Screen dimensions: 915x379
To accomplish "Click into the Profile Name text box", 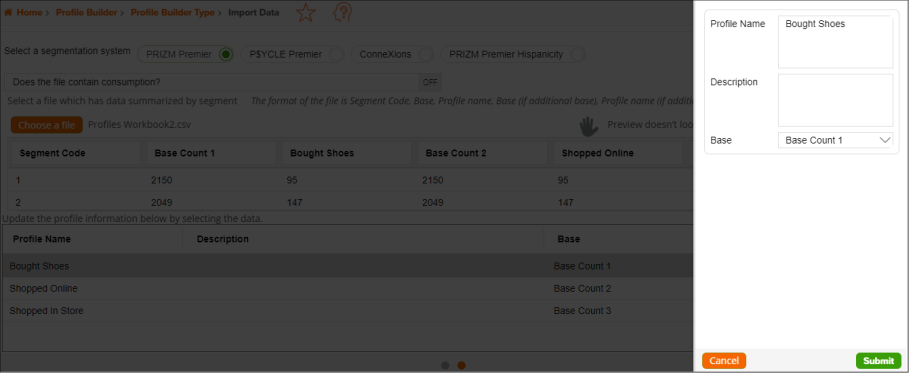I will pos(835,42).
